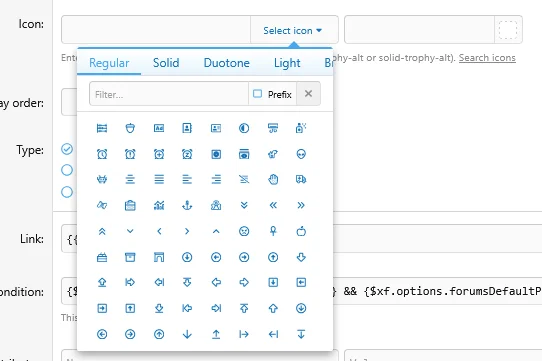Image resolution: width=542 pixels, height=361 pixels.
Task: Choose the double angle left icon
Action: tap(273, 205)
